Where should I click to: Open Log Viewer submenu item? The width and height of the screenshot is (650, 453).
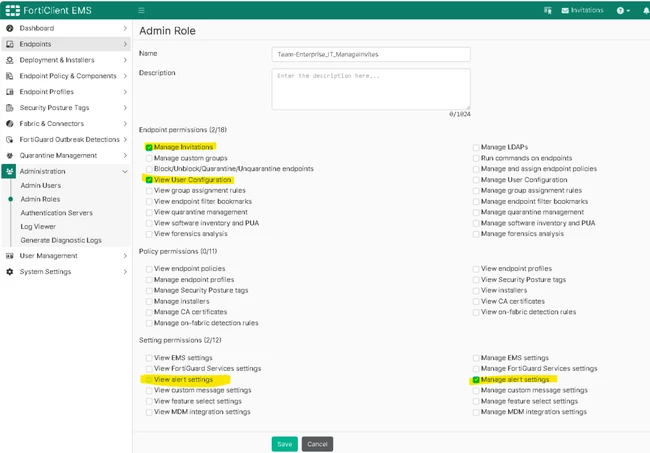click(38, 226)
